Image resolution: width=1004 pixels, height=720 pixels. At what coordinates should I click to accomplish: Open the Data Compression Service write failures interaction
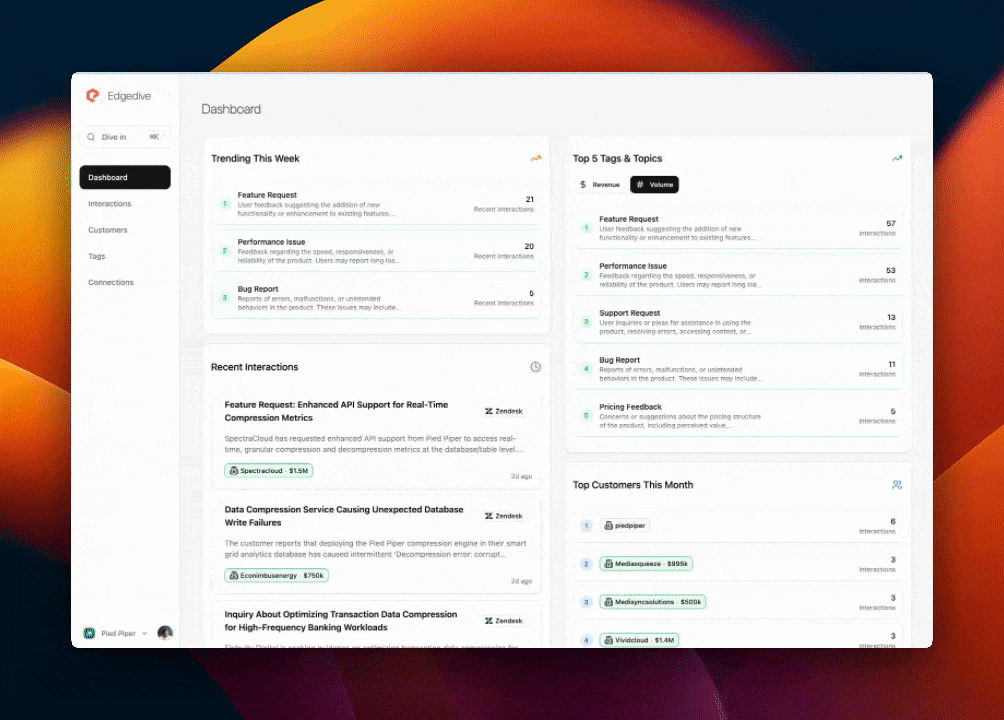(x=344, y=516)
